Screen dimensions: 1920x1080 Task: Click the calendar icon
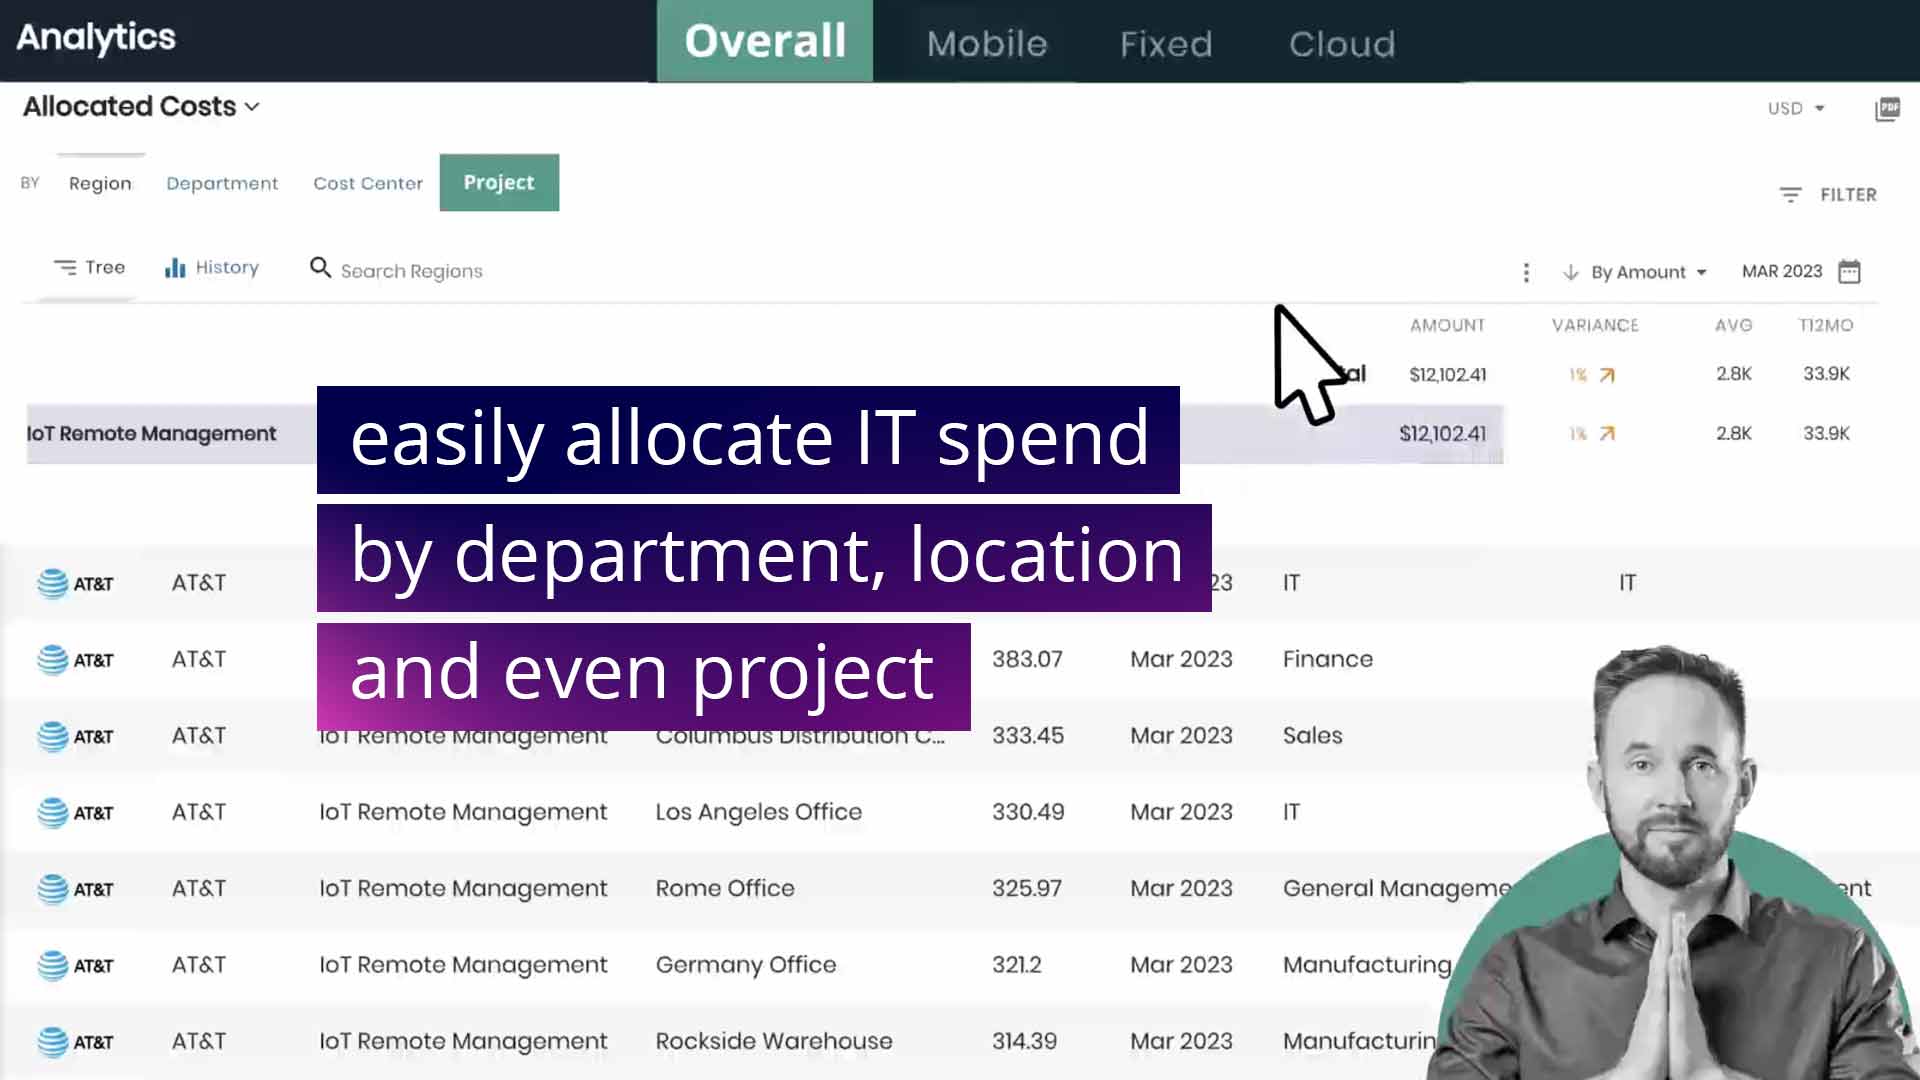(1850, 272)
